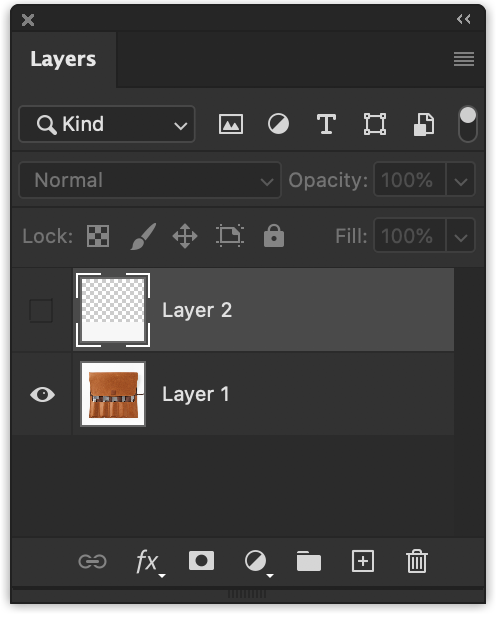Prevent auto-nesting into artboards icon

230,236
